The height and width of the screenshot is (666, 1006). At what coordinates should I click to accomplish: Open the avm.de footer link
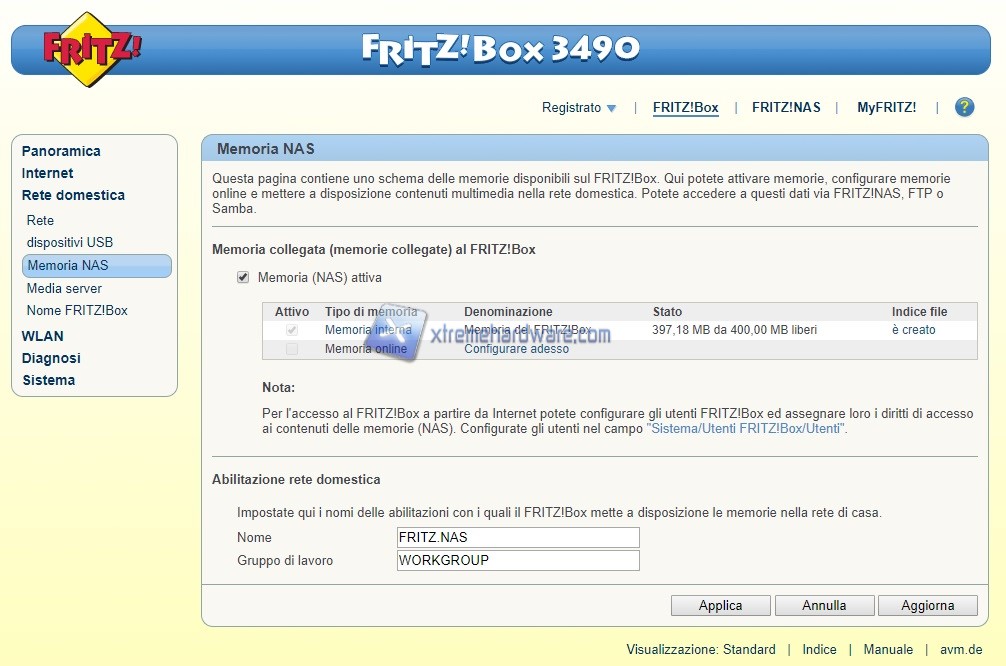pyautogui.click(x=961, y=649)
